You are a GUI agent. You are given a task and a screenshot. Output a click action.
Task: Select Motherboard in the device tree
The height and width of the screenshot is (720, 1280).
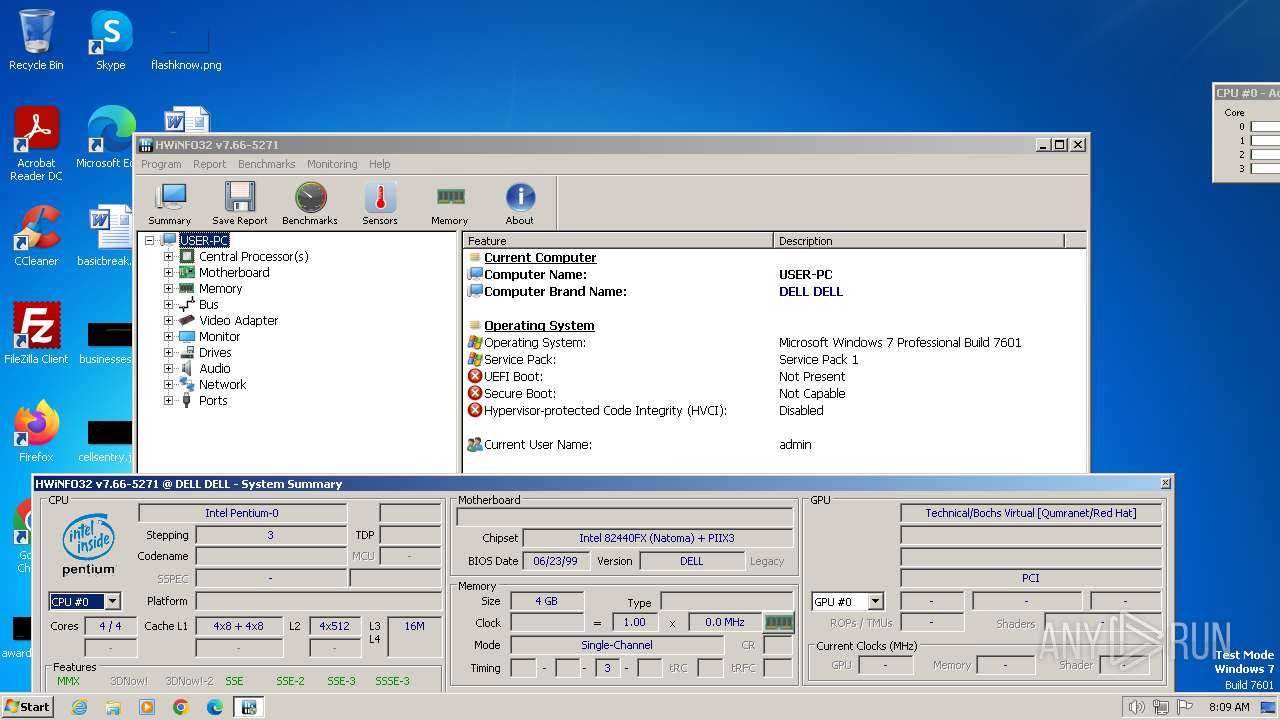[x=234, y=272]
